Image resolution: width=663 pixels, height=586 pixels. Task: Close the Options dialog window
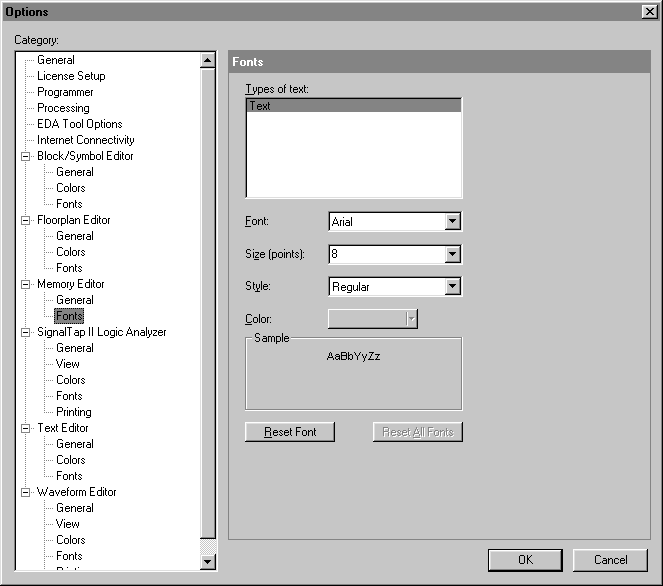pos(649,11)
